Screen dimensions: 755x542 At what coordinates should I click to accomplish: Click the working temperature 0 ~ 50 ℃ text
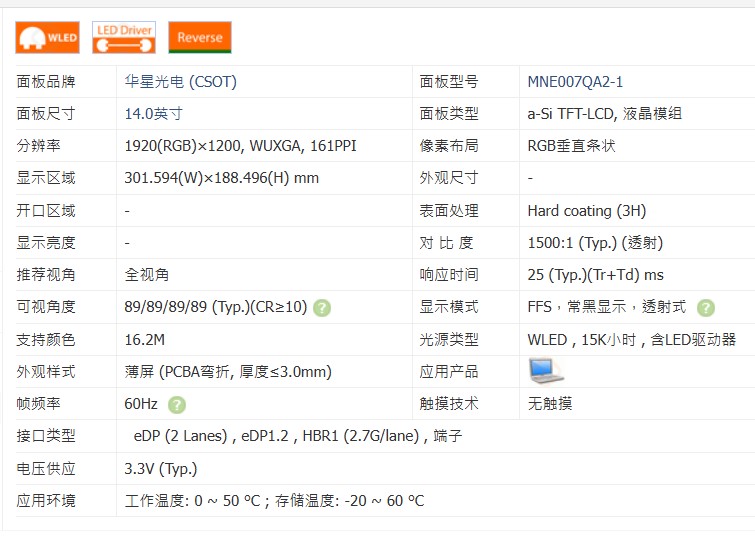pyautogui.click(x=192, y=500)
